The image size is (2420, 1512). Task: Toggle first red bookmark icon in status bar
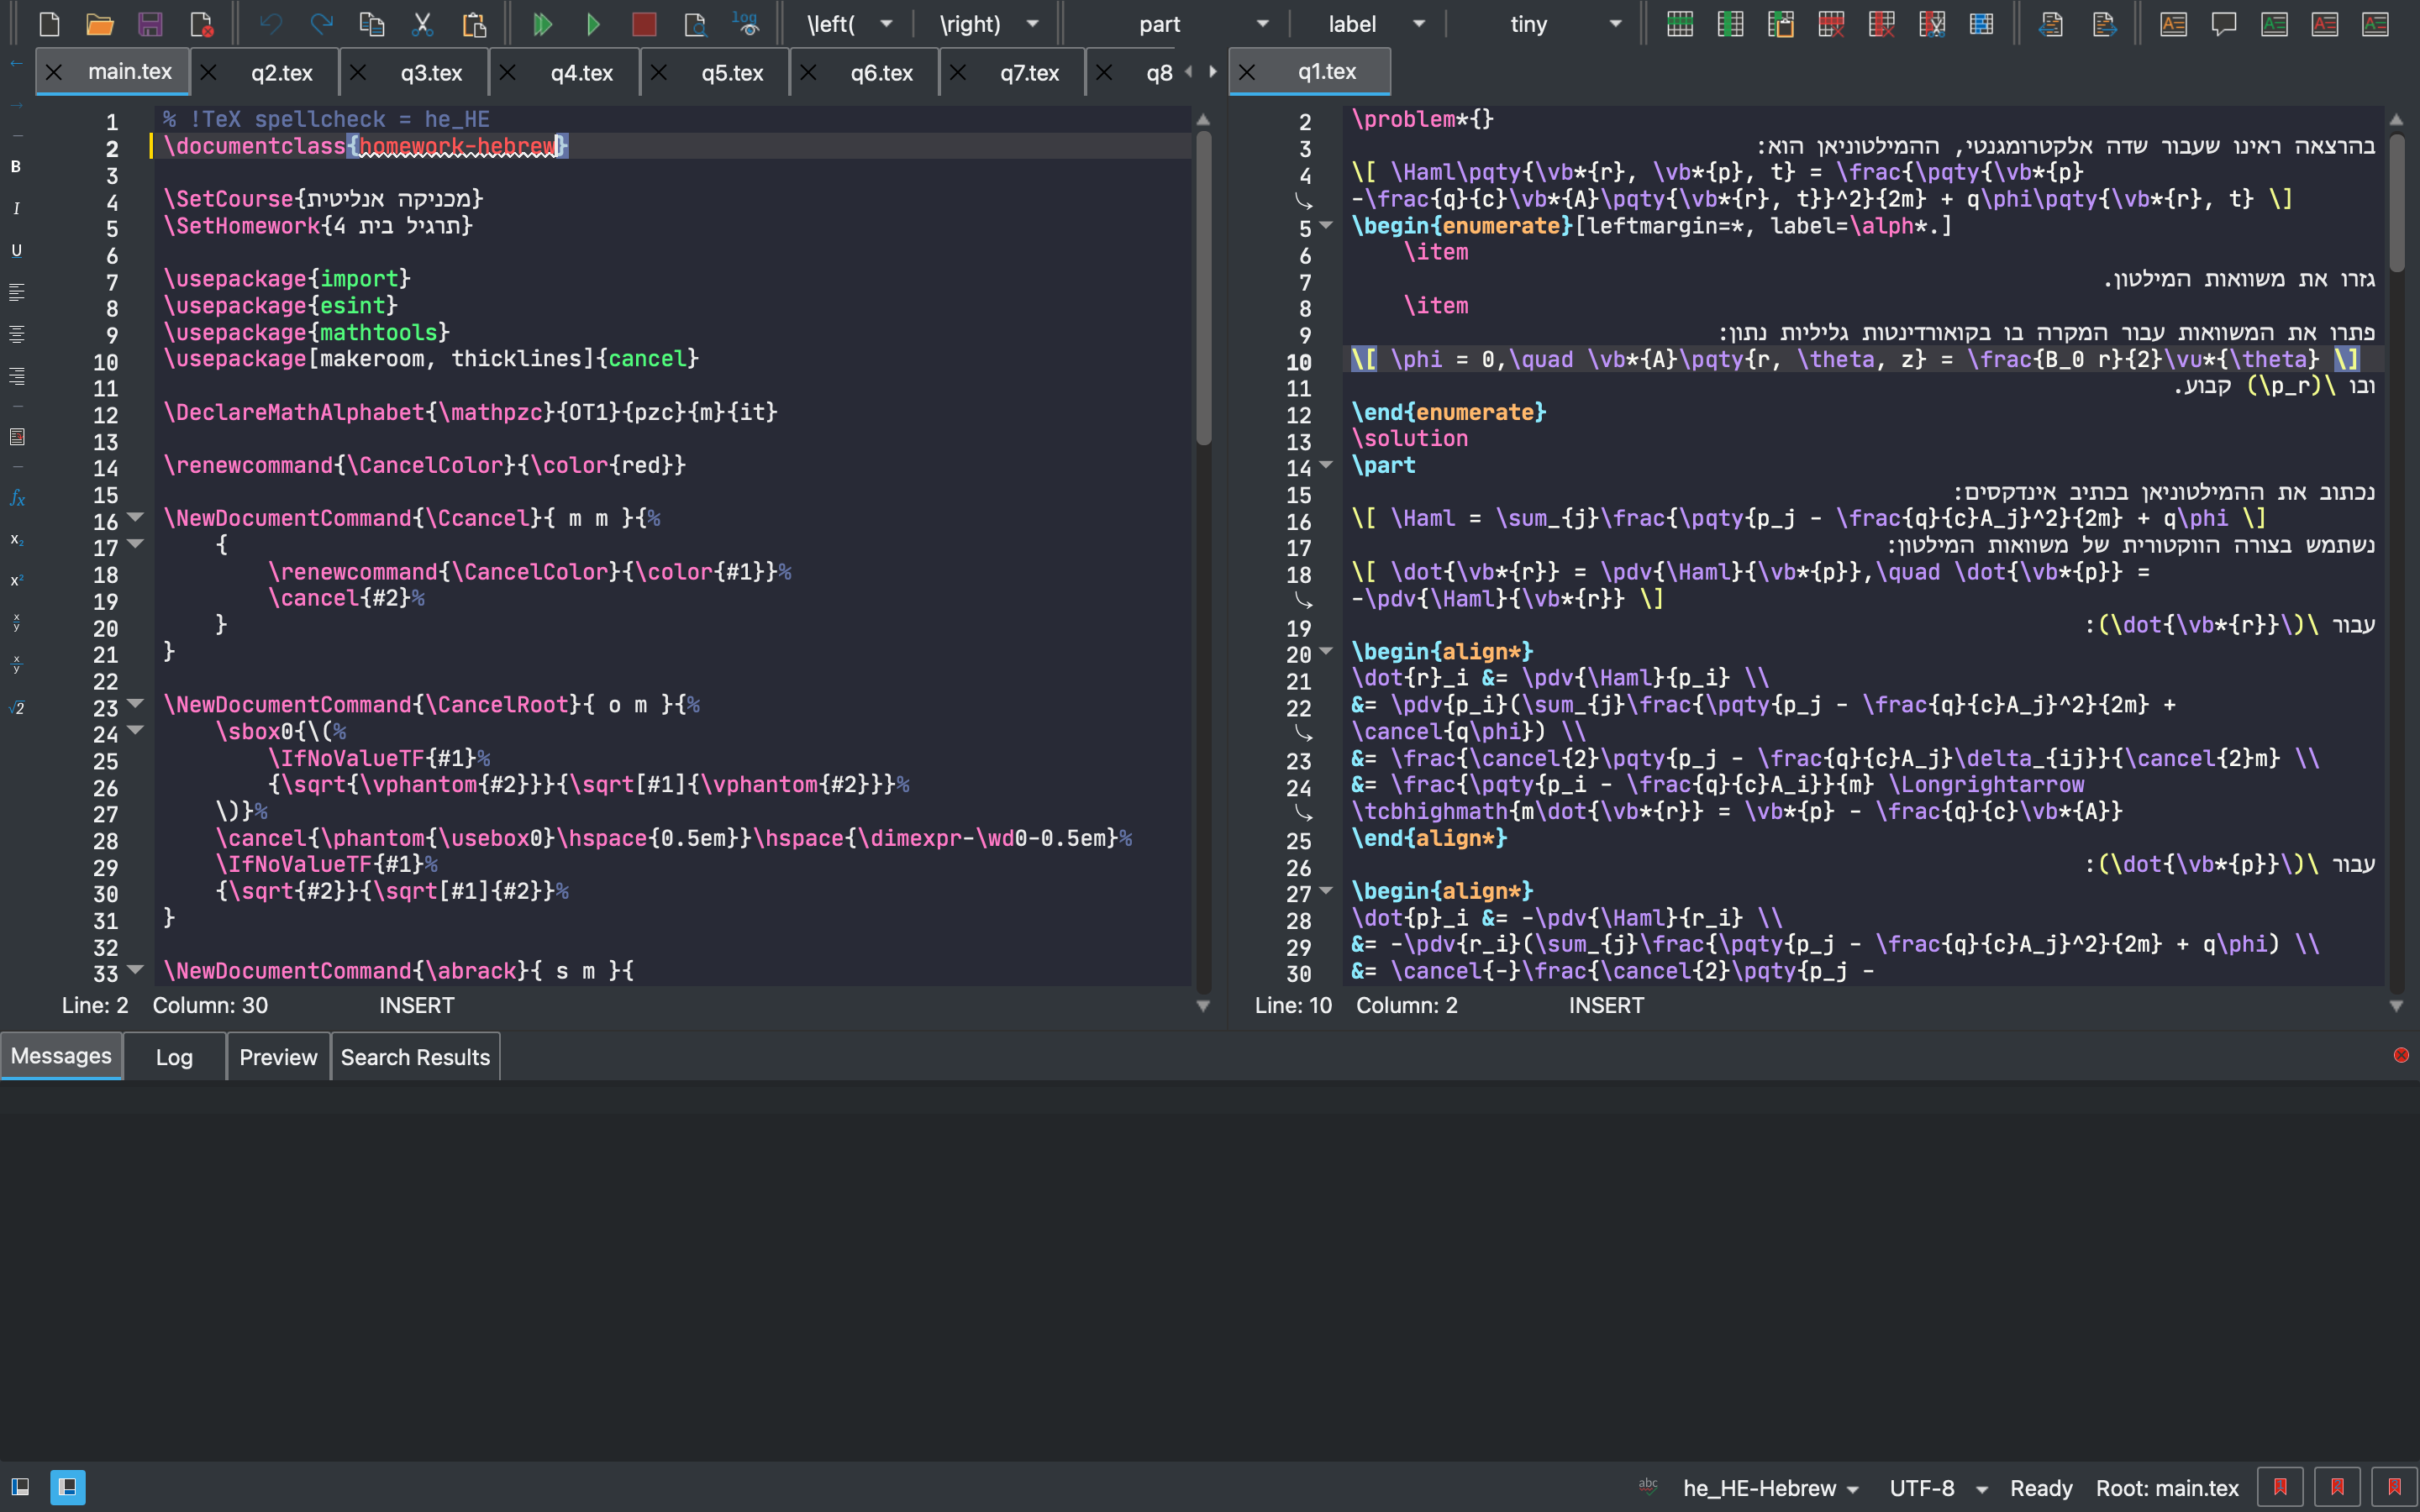pos(2280,1487)
